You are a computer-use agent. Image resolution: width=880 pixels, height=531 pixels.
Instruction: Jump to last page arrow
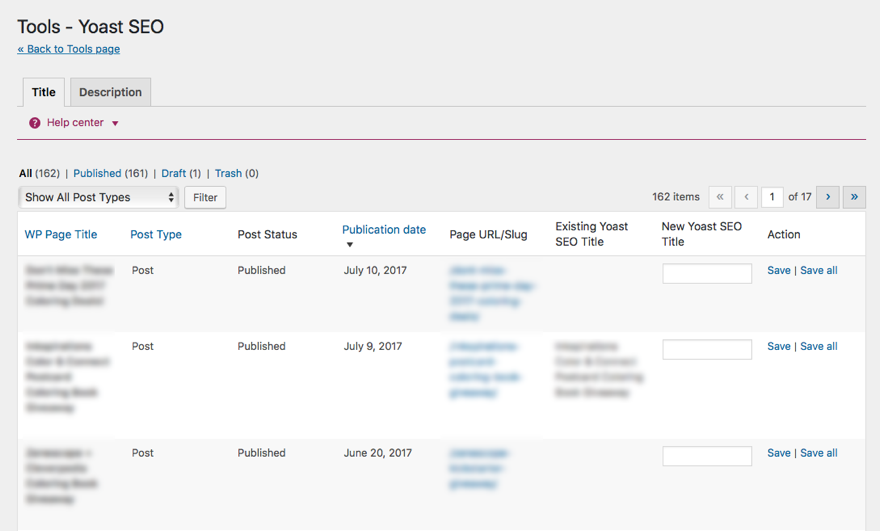[854, 197]
